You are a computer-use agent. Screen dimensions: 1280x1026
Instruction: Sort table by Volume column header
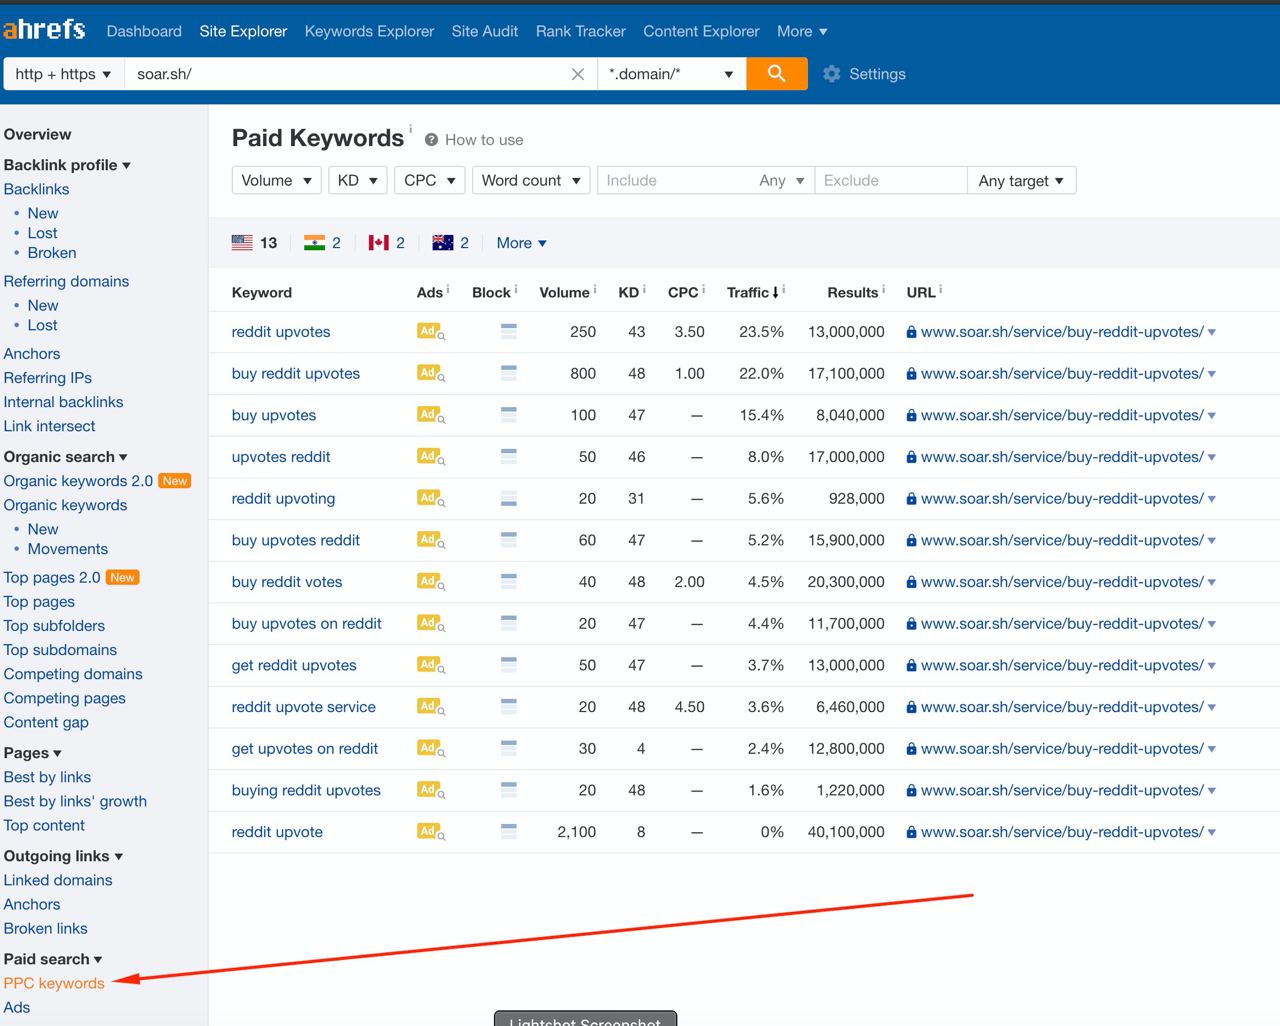pos(564,293)
